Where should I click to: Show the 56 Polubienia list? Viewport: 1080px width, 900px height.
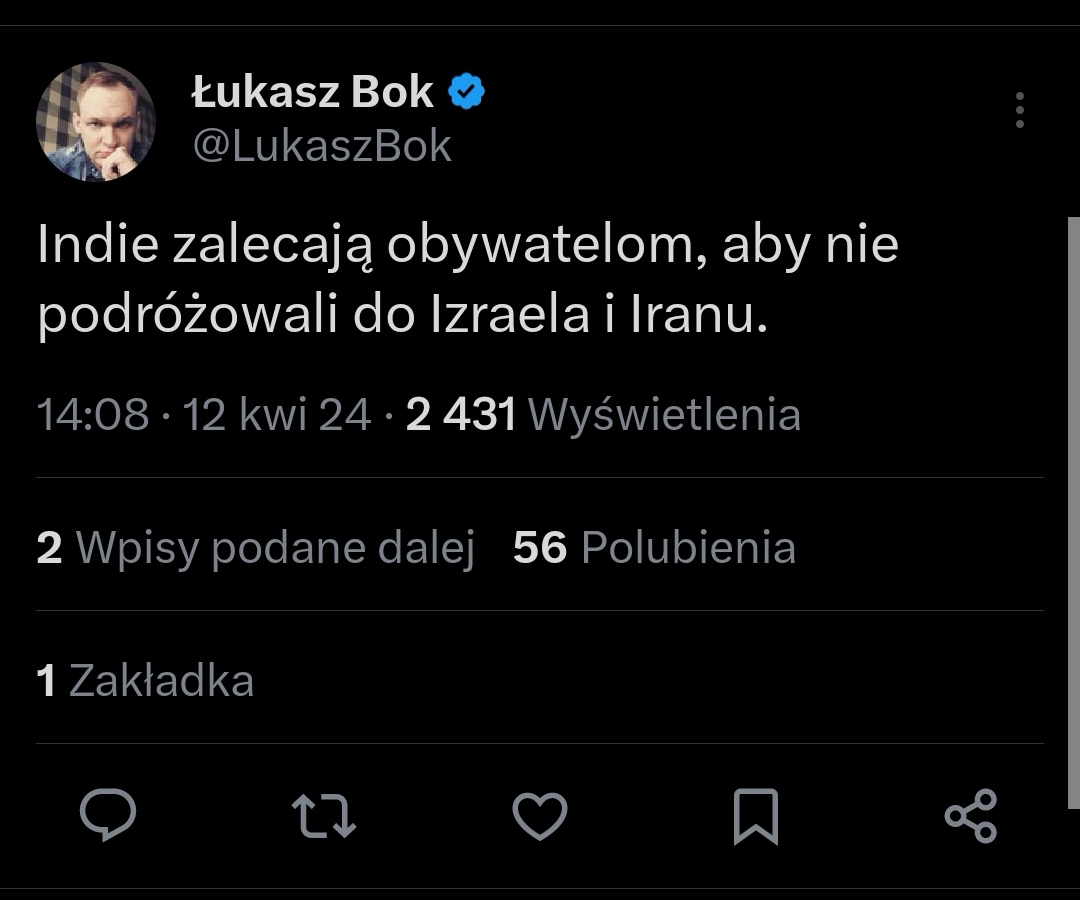(x=654, y=548)
